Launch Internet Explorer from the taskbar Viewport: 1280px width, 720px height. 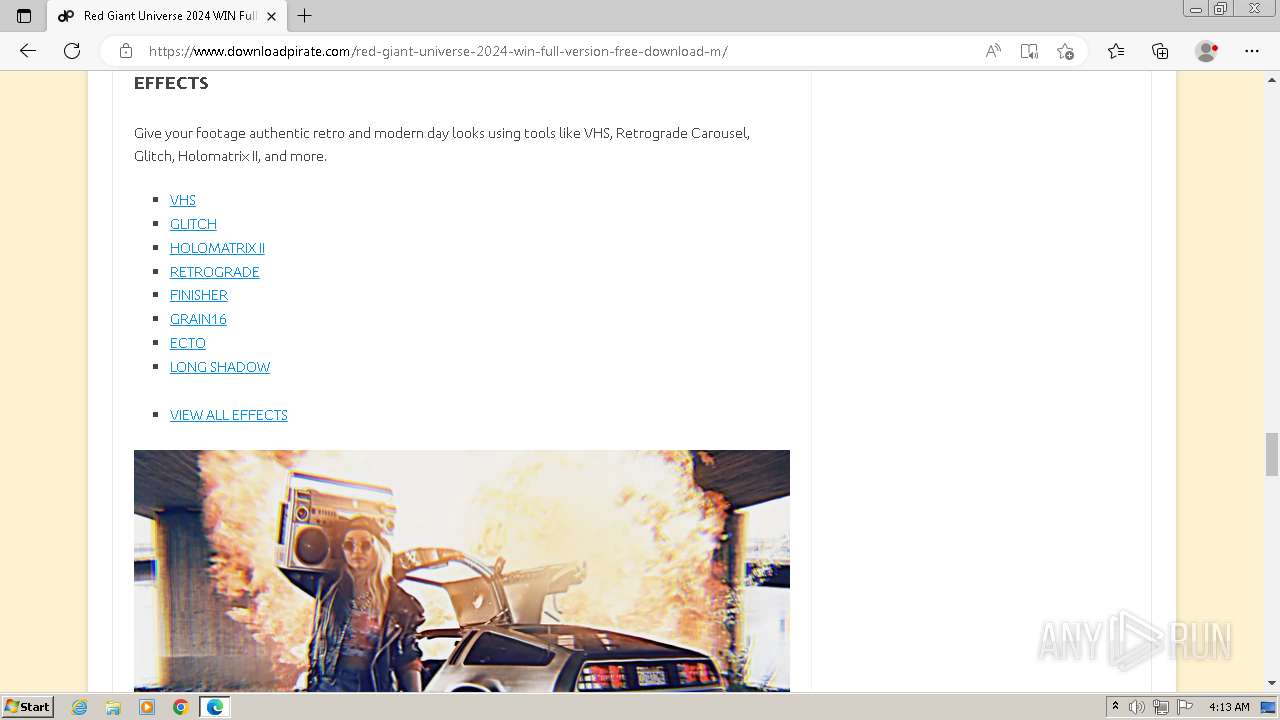(80, 707)
